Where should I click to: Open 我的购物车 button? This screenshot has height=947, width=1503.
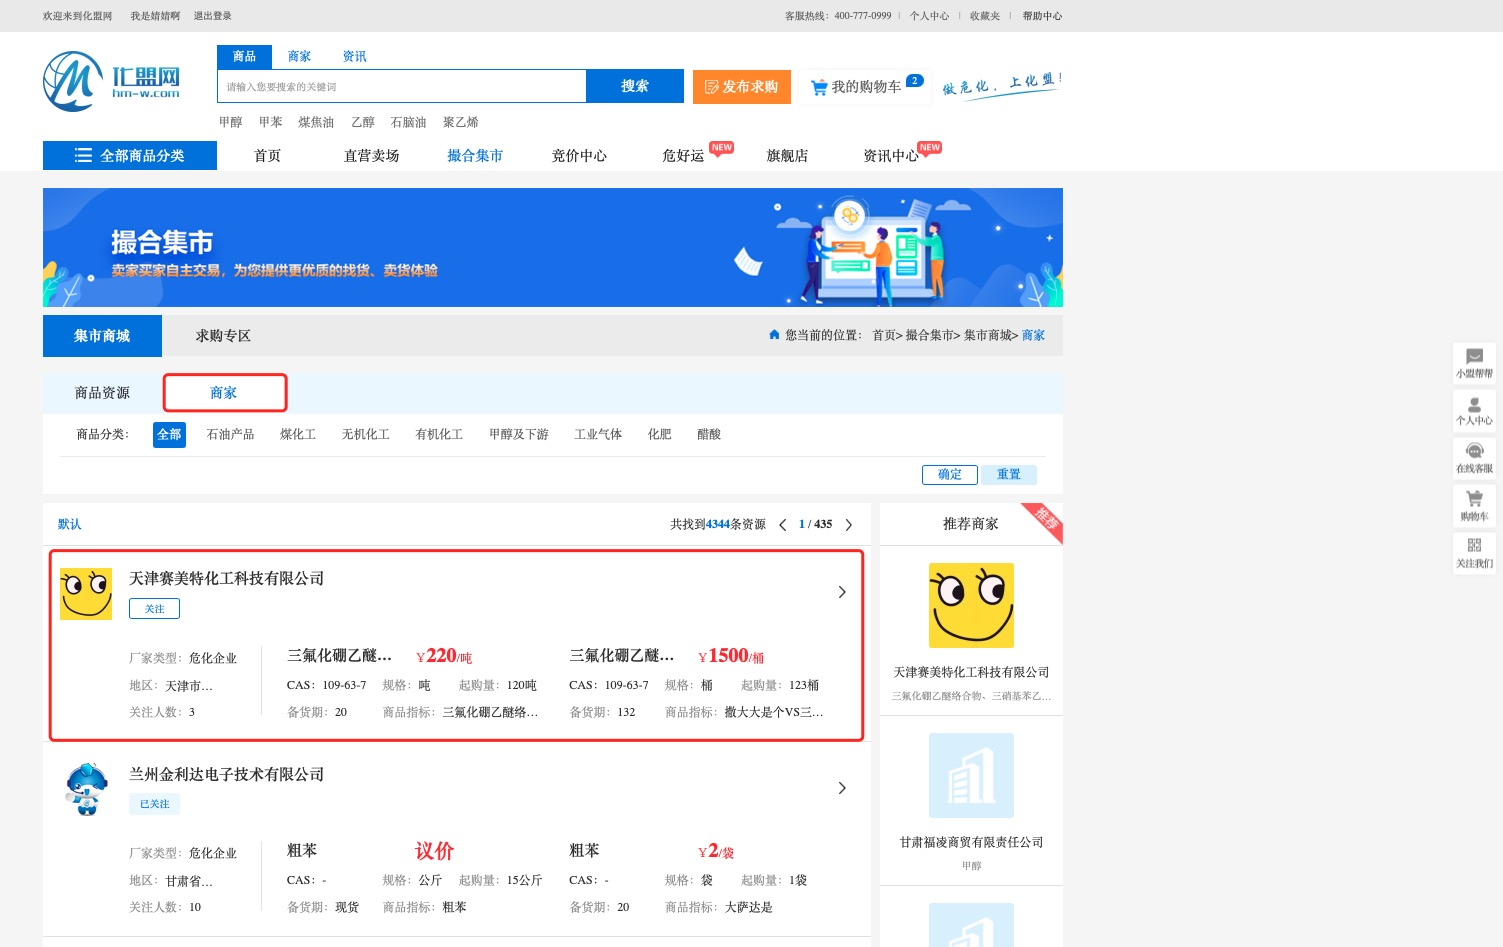(x=865, y=87)
